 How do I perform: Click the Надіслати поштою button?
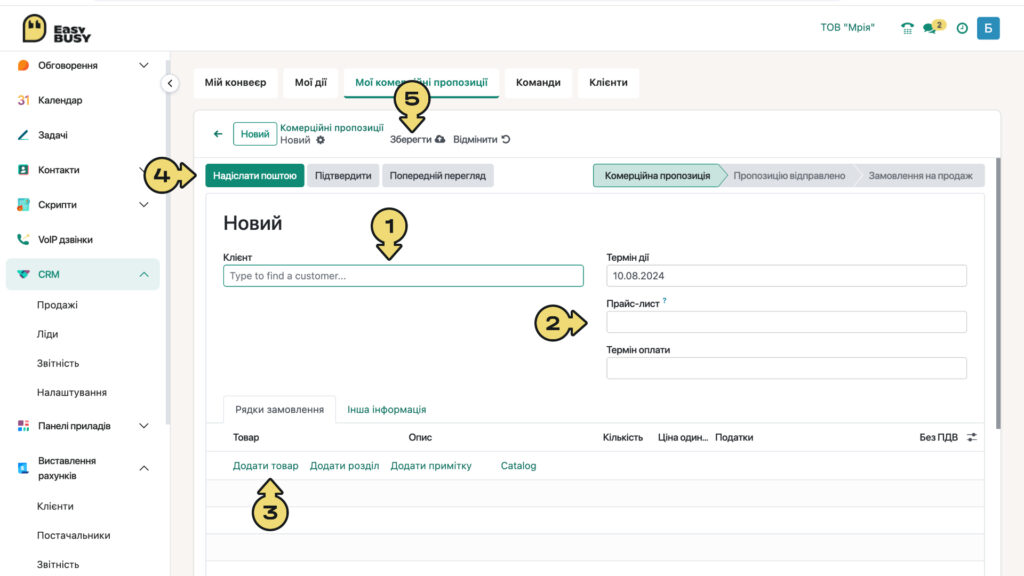click(255, 176)
